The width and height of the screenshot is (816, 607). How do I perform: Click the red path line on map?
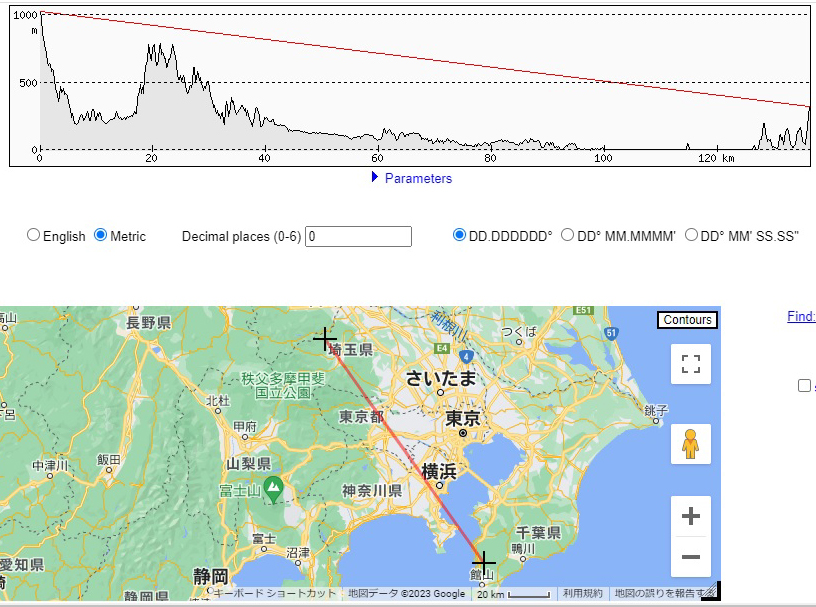(404, 451)
